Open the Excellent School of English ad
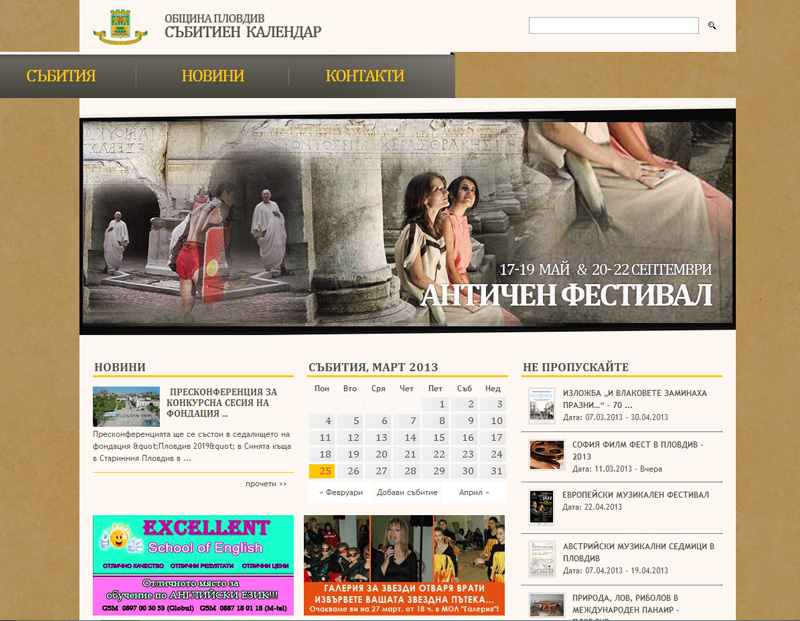This screenshot has height=621, width=800. point(193,565)
